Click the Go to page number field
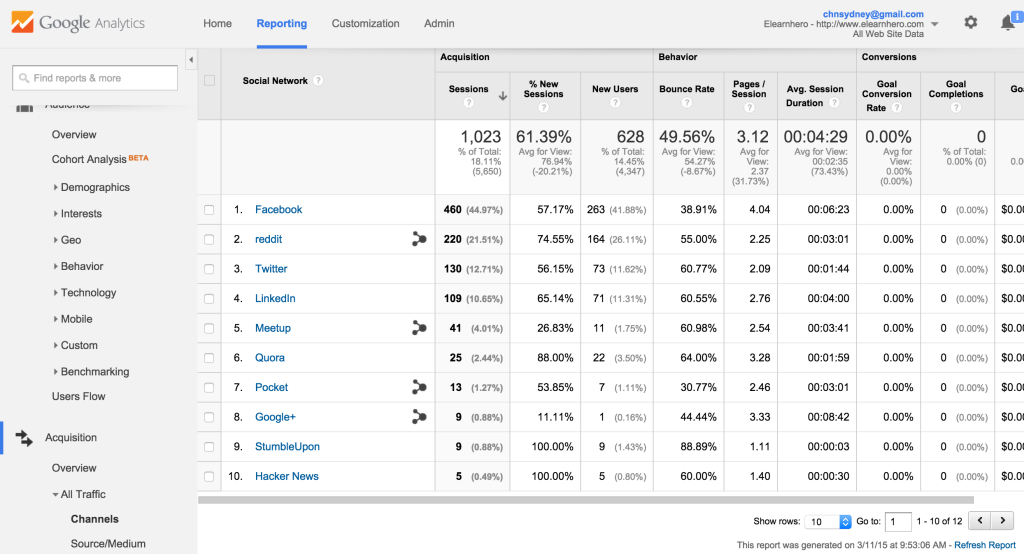Viewport: 1024px width, 554px height. pos(898,521)
